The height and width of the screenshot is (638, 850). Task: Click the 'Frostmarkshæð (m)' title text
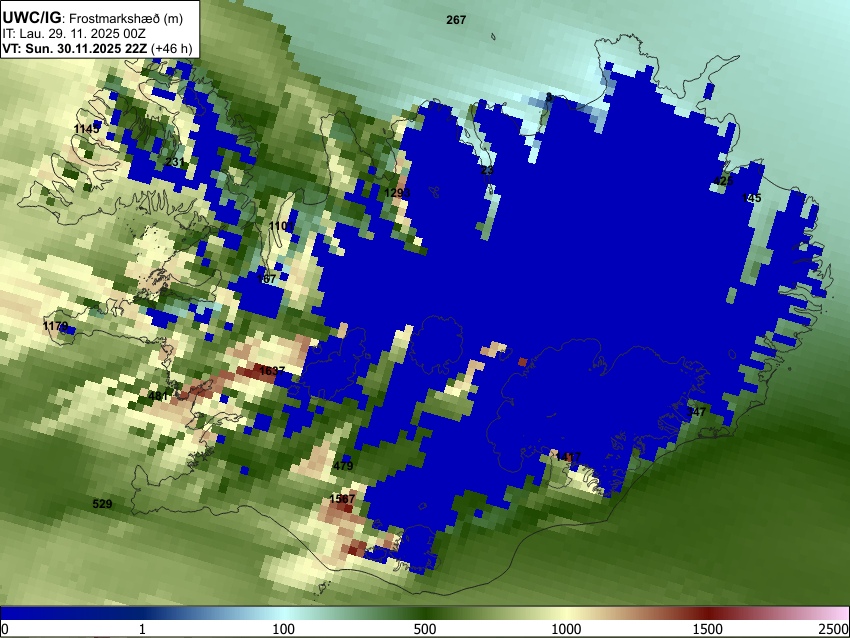pos(126,18)
